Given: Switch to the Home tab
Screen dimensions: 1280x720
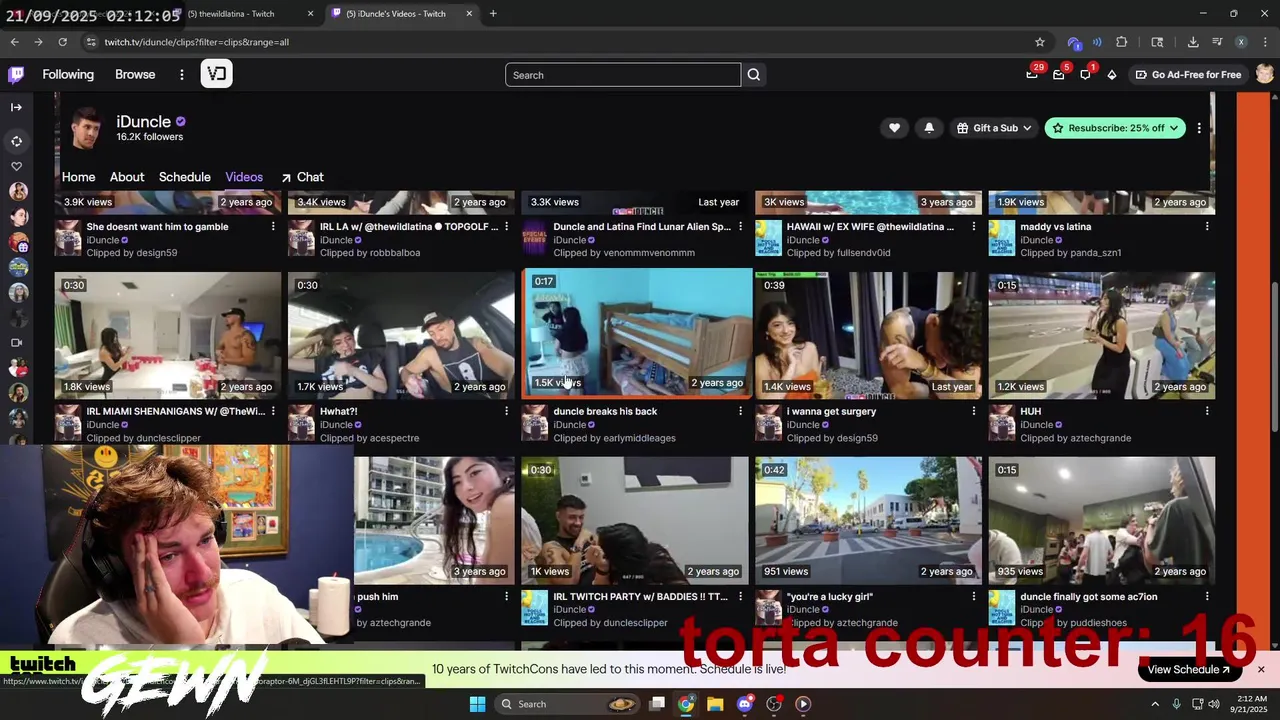Looking at the screenshot, I should tap(79, 177).
